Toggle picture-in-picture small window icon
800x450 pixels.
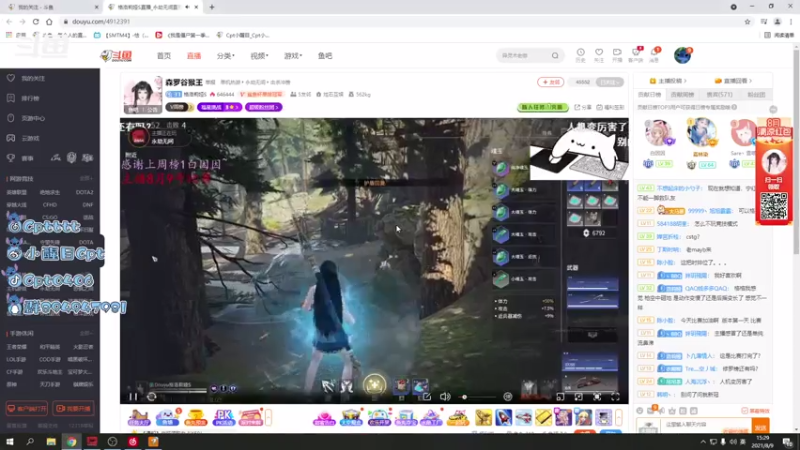[x=560, y=396]
